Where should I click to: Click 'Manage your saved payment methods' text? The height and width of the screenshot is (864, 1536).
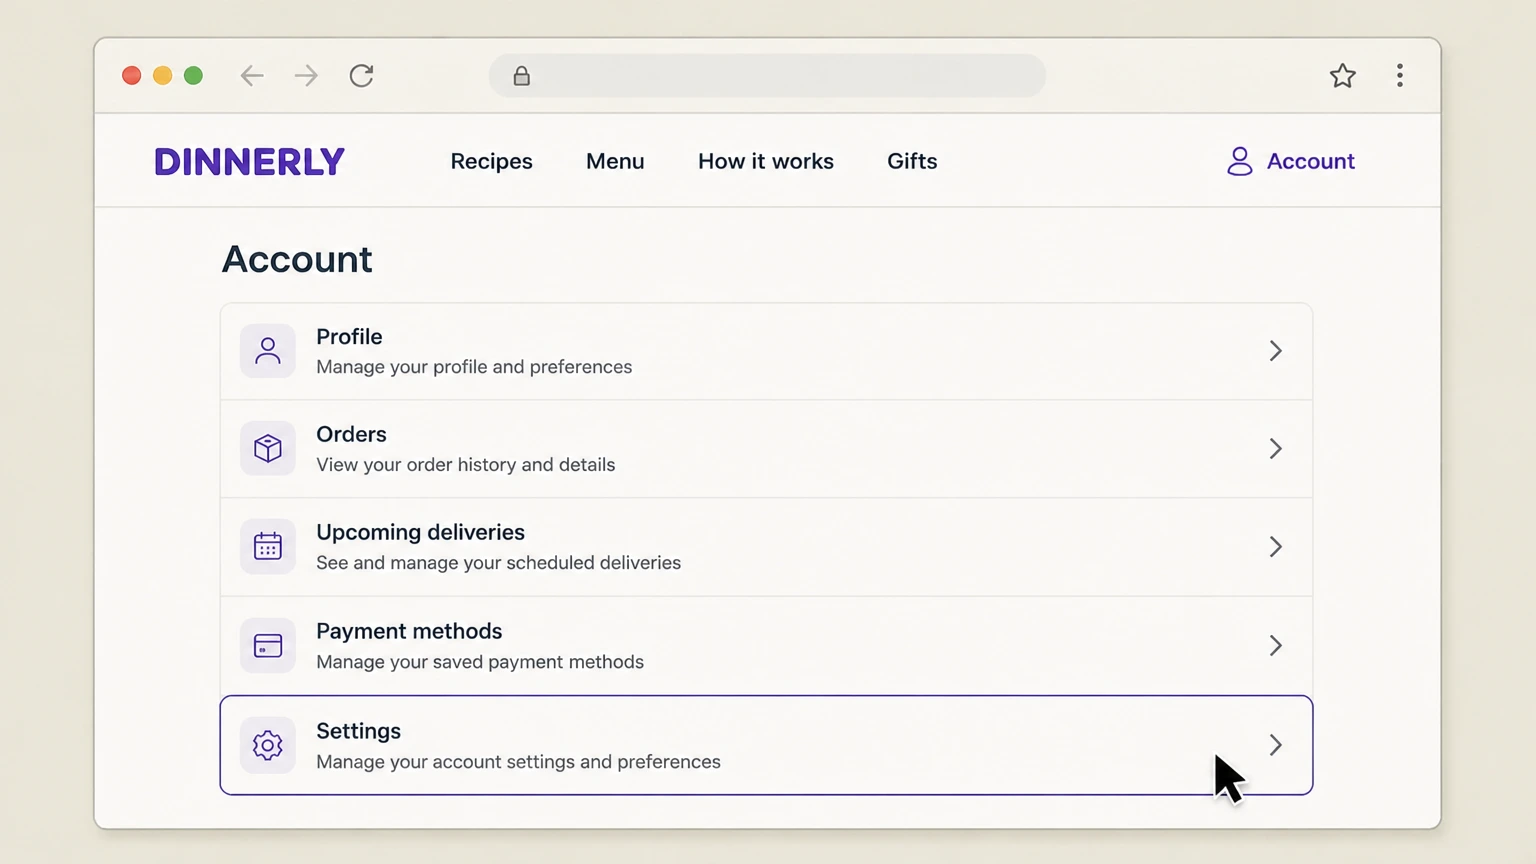point(480,662)
